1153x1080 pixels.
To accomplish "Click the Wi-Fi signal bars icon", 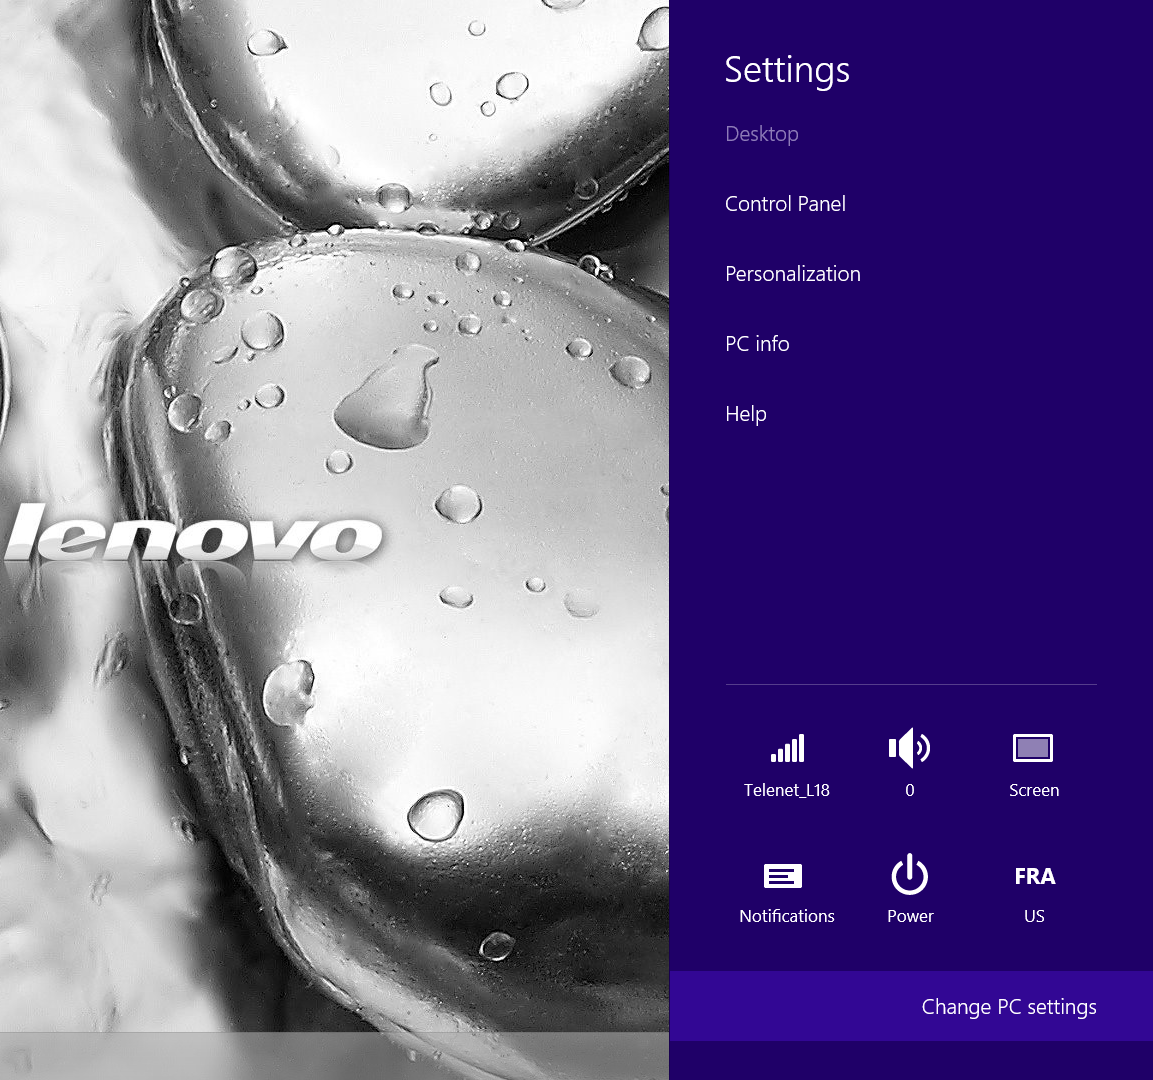I will (787, 748).
